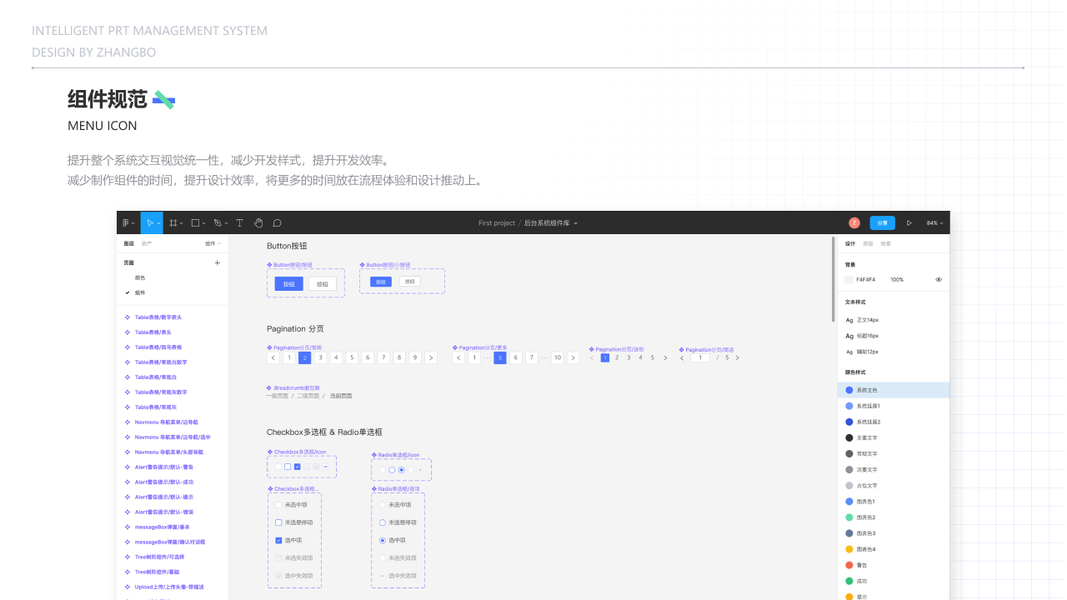Image resolution: width=1067 pixels, height=600 pixels.
Task: Select the Rectangle shape tool
Action: click(x=195, y=223)
